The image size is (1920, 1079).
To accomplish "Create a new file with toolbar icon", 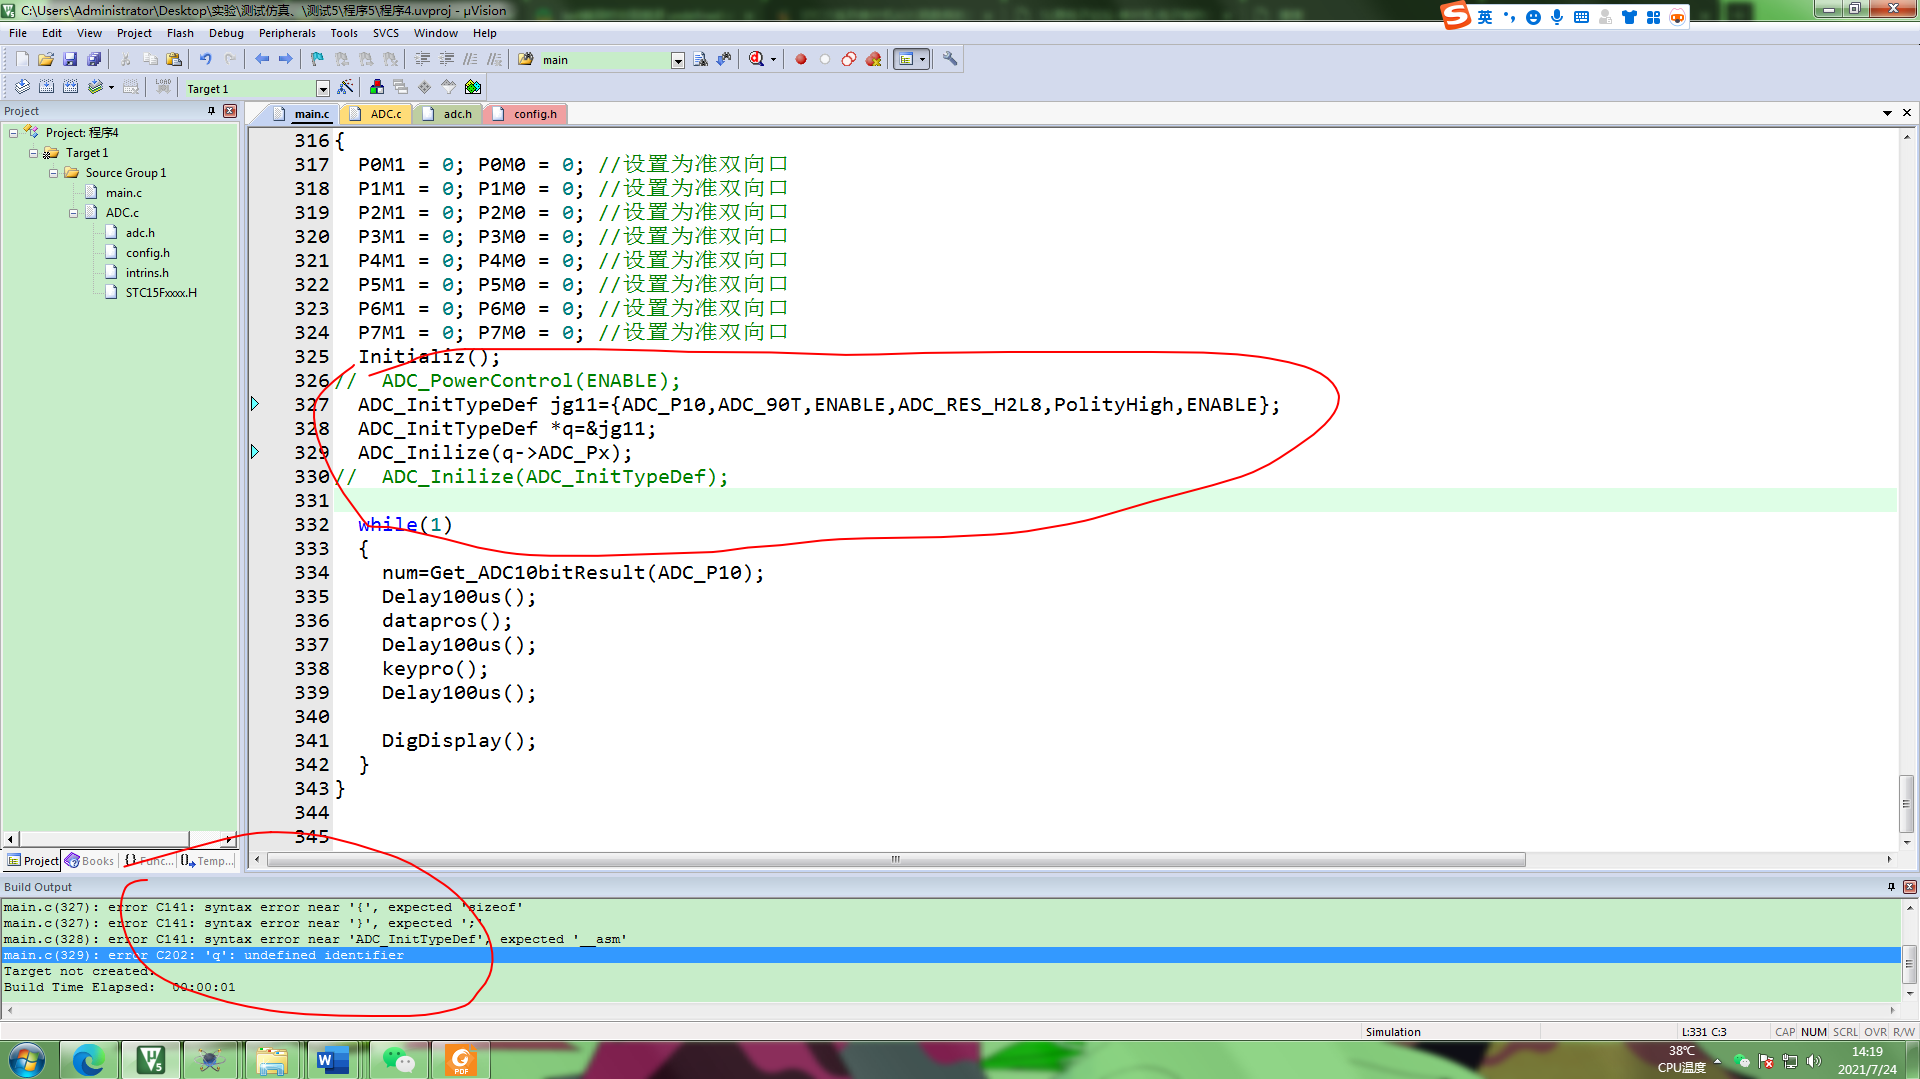I will click(x=22, y=60).
